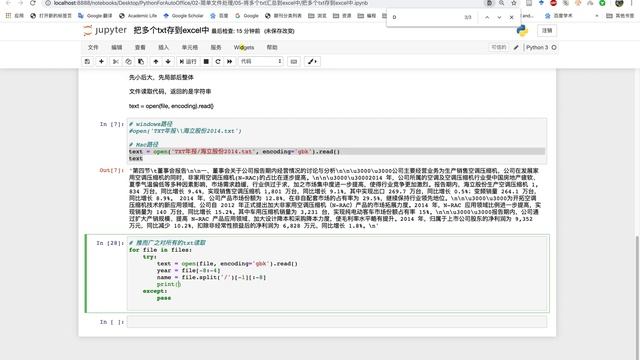Screen dimensions: 640x360
Task: Open the 单元格 menu
Action: (x=190, y=47)
